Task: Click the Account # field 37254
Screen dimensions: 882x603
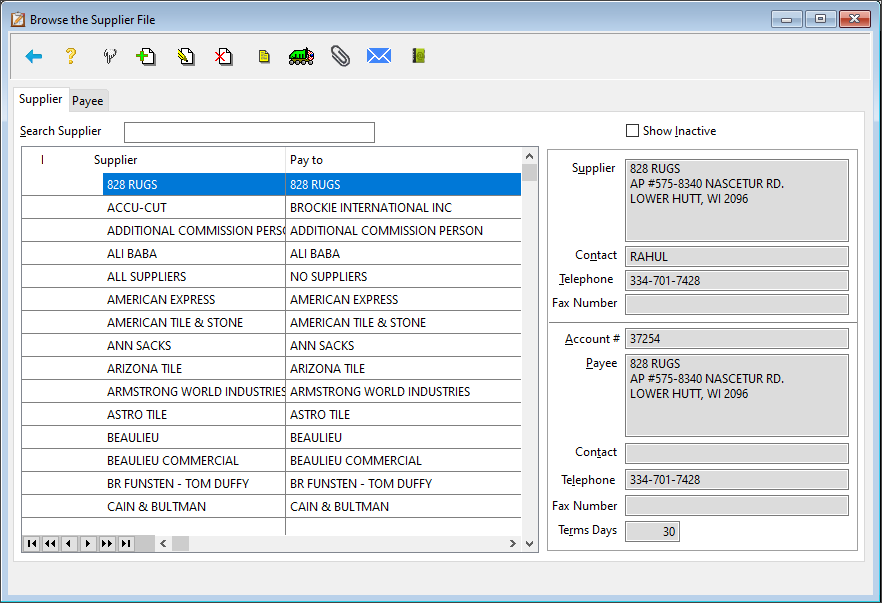Action: point(737,339)
